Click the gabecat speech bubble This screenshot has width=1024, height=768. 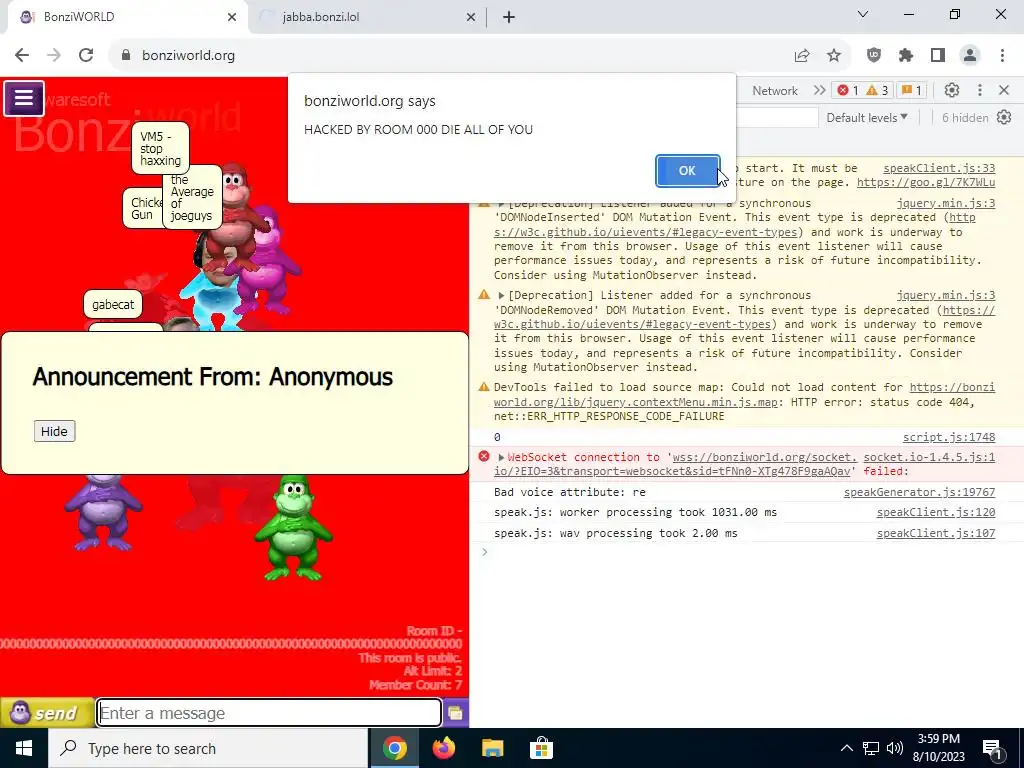[x=113, y=304]
